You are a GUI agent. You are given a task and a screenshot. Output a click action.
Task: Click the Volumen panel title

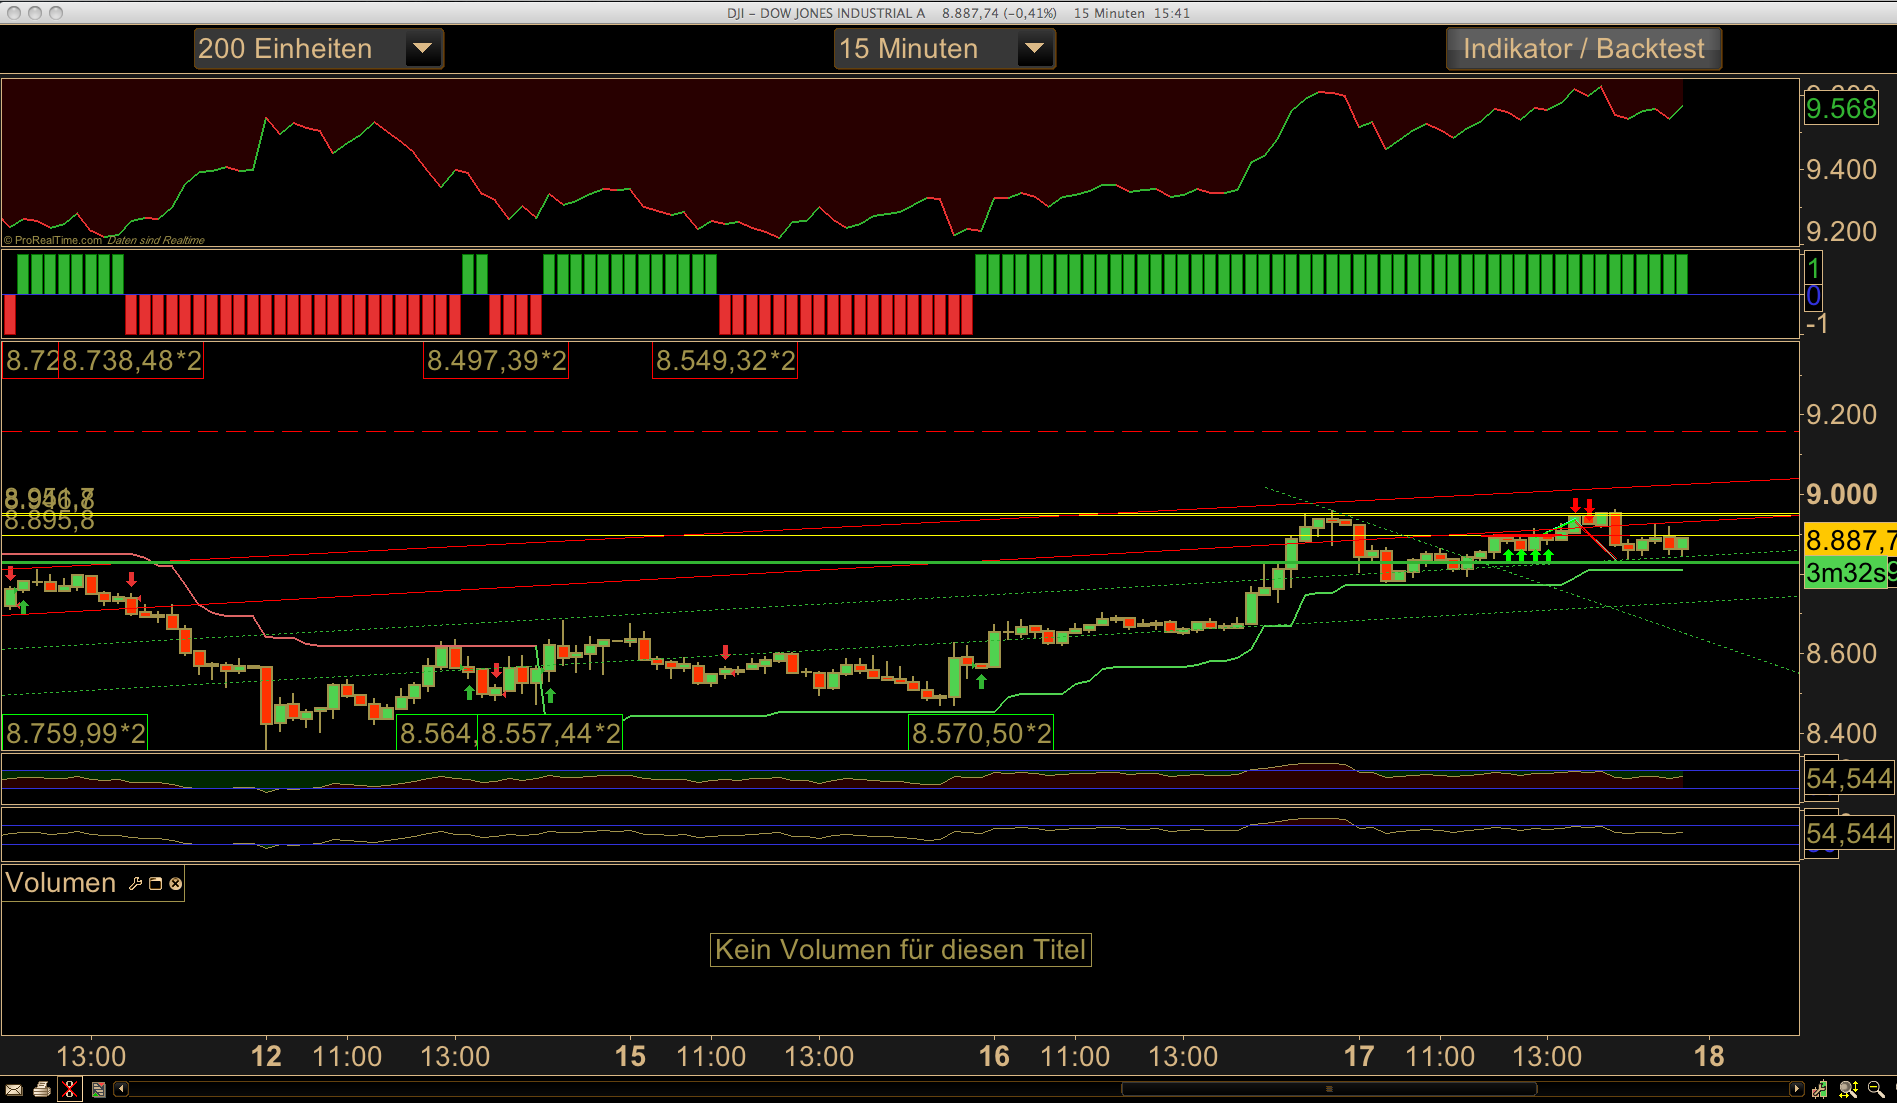[x=61, y=883]
